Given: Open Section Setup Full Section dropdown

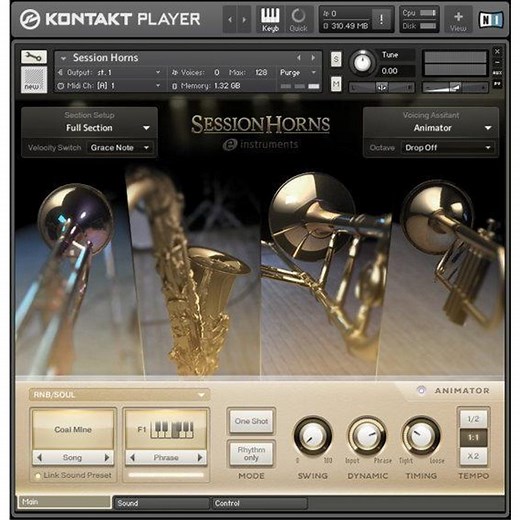Looking at the screenshot, I should 89,128.
